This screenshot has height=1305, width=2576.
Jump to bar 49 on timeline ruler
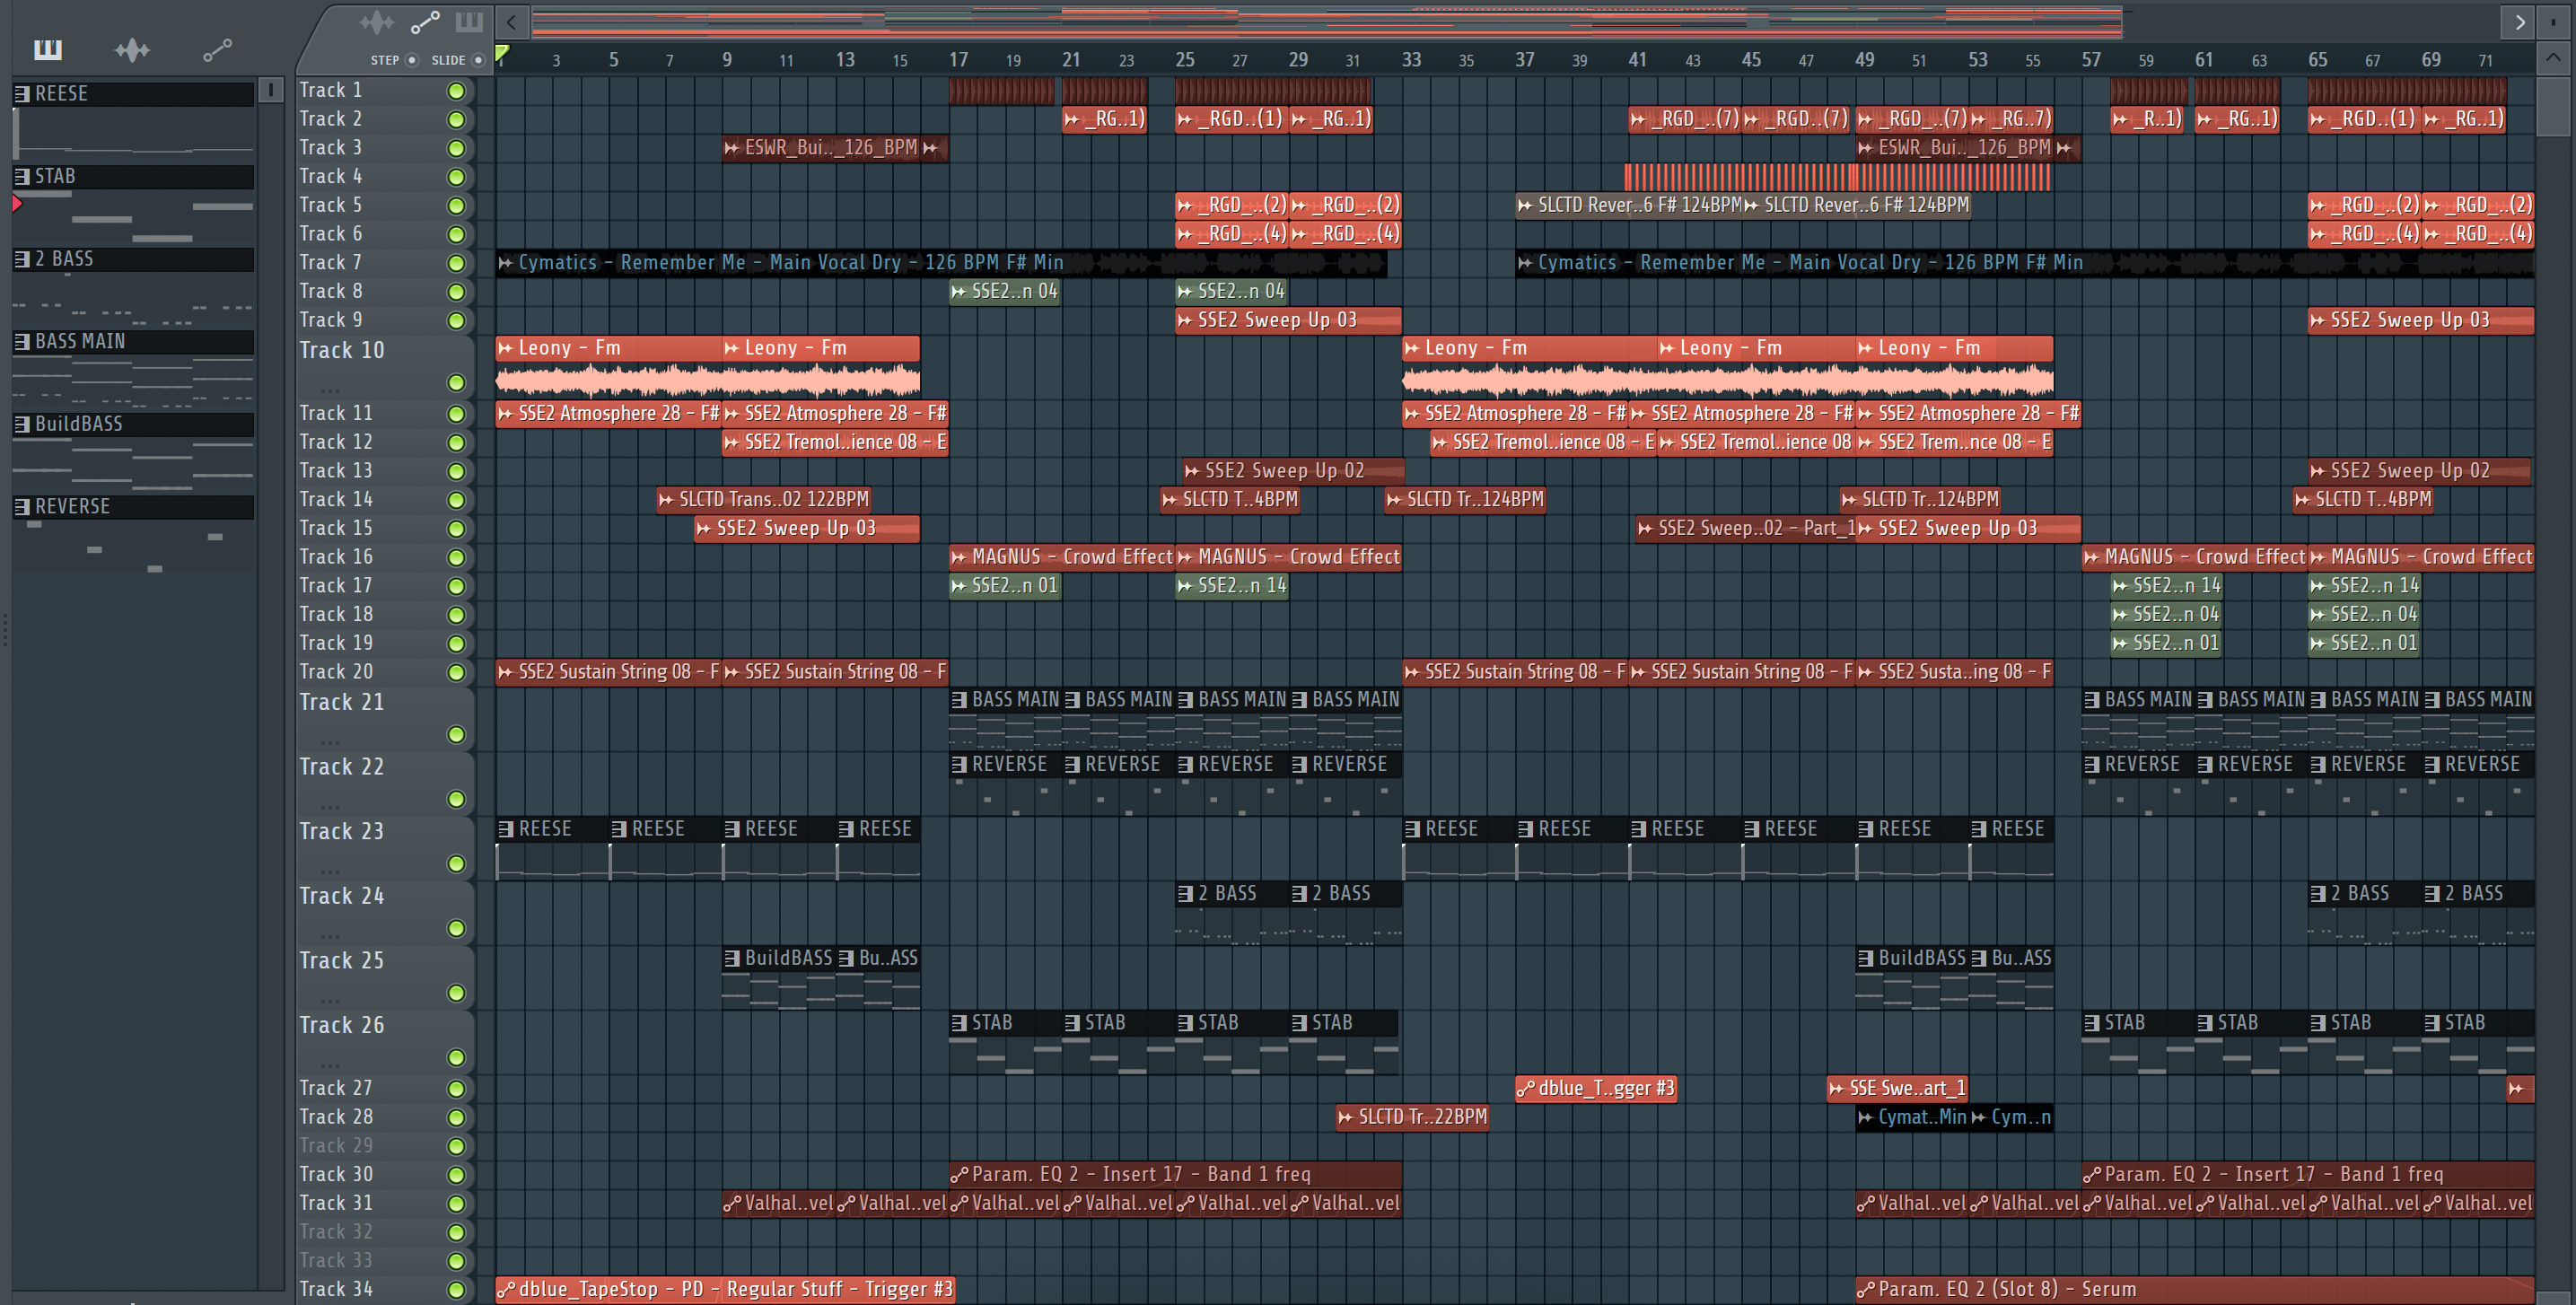coord(1864,60)
